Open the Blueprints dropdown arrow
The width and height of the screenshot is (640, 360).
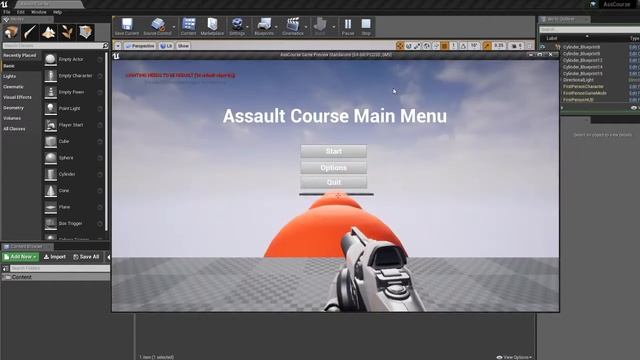coord(276,27)
